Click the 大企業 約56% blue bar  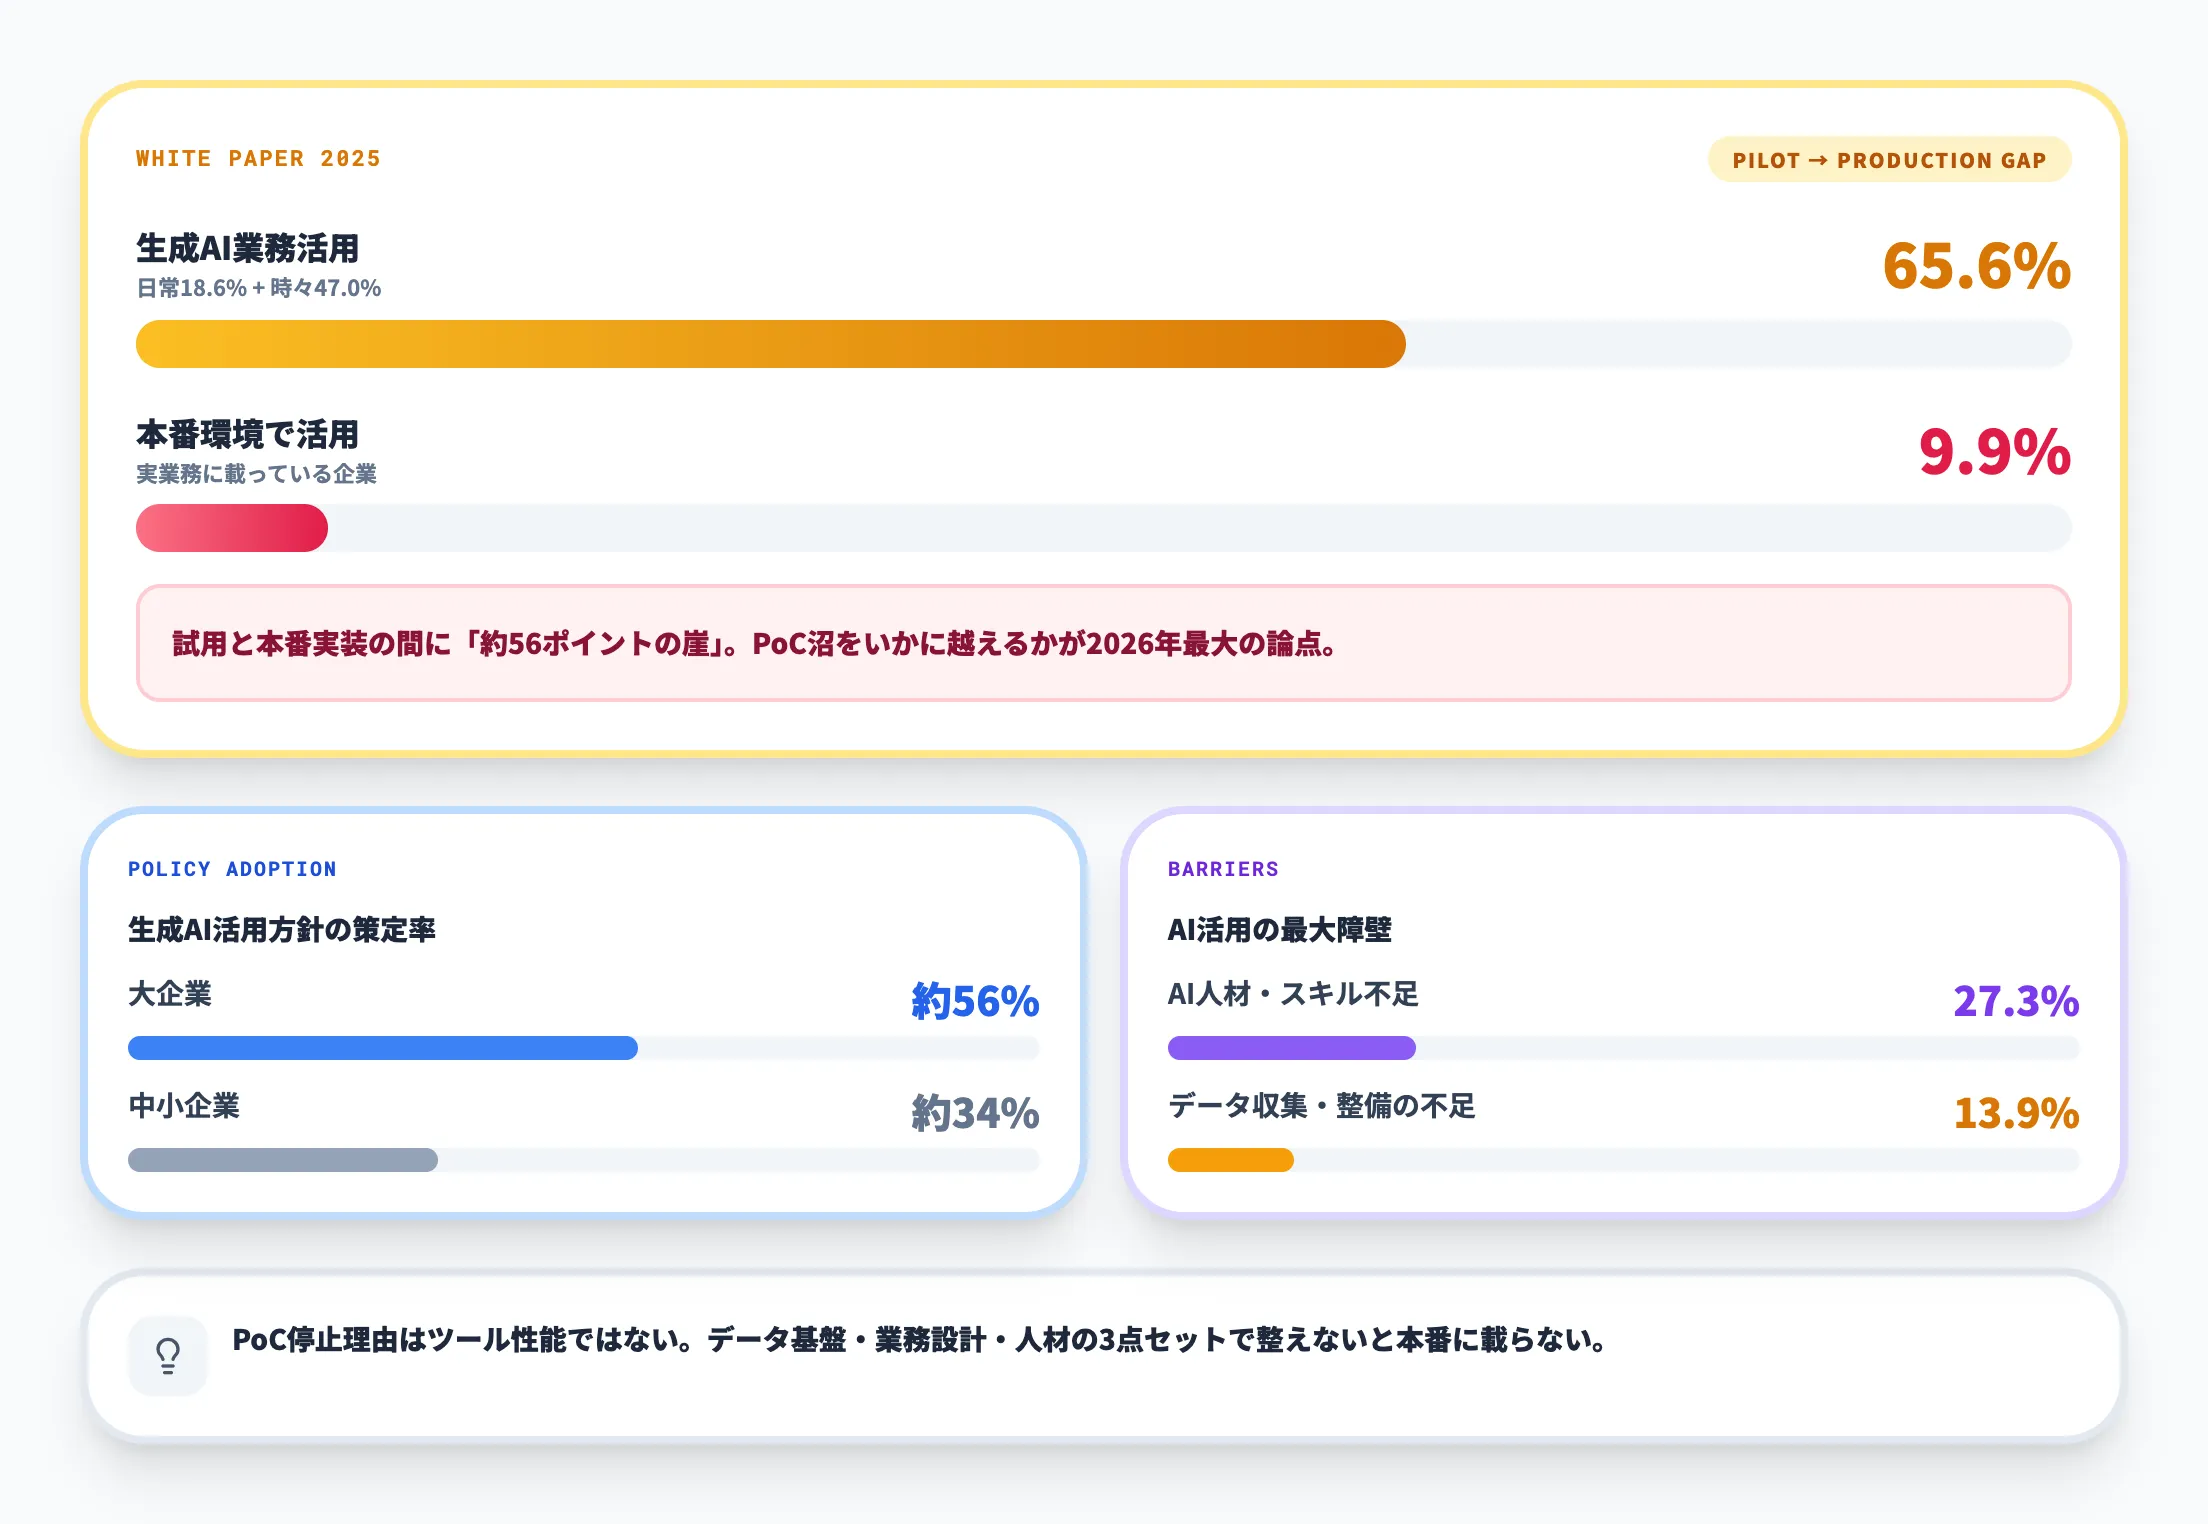click(x=380, y=1049)
